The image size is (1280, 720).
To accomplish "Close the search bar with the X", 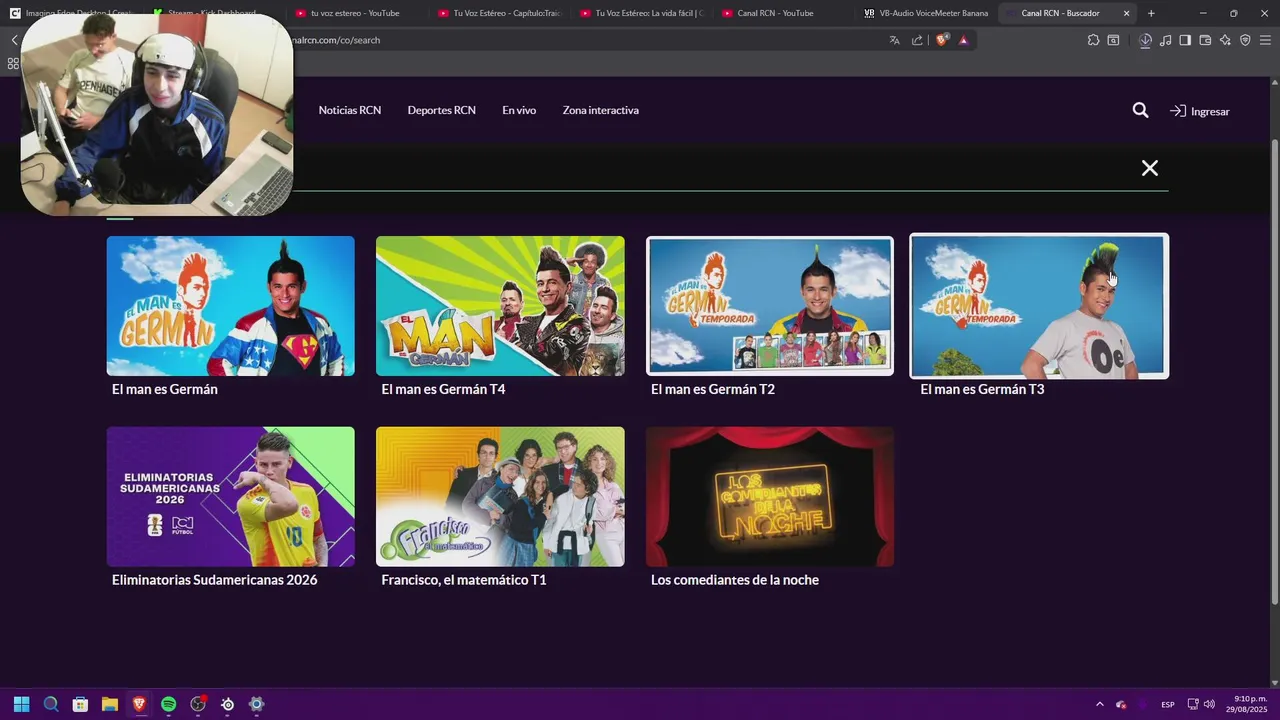I will click(1150, 168).
